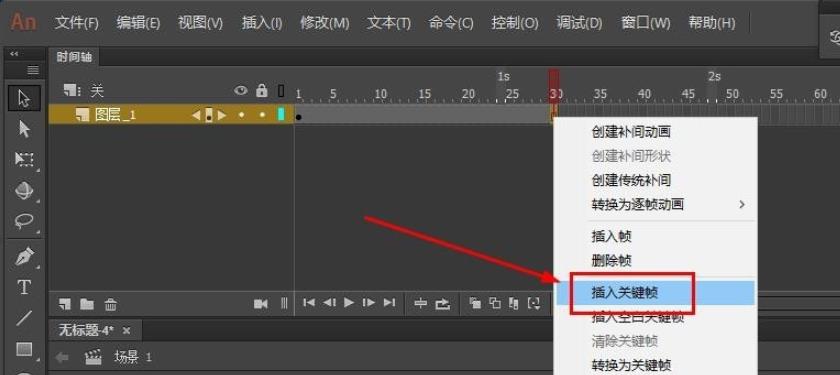The image size is (840, 375).
Task: Close the 无标题-4* document tab
Action: [126, 331]
